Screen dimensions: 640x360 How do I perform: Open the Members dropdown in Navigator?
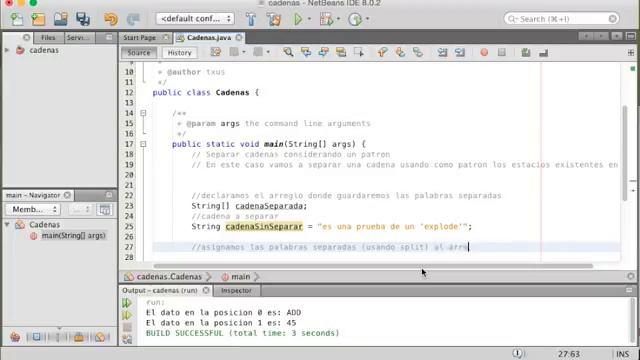(x=33, y=209)
